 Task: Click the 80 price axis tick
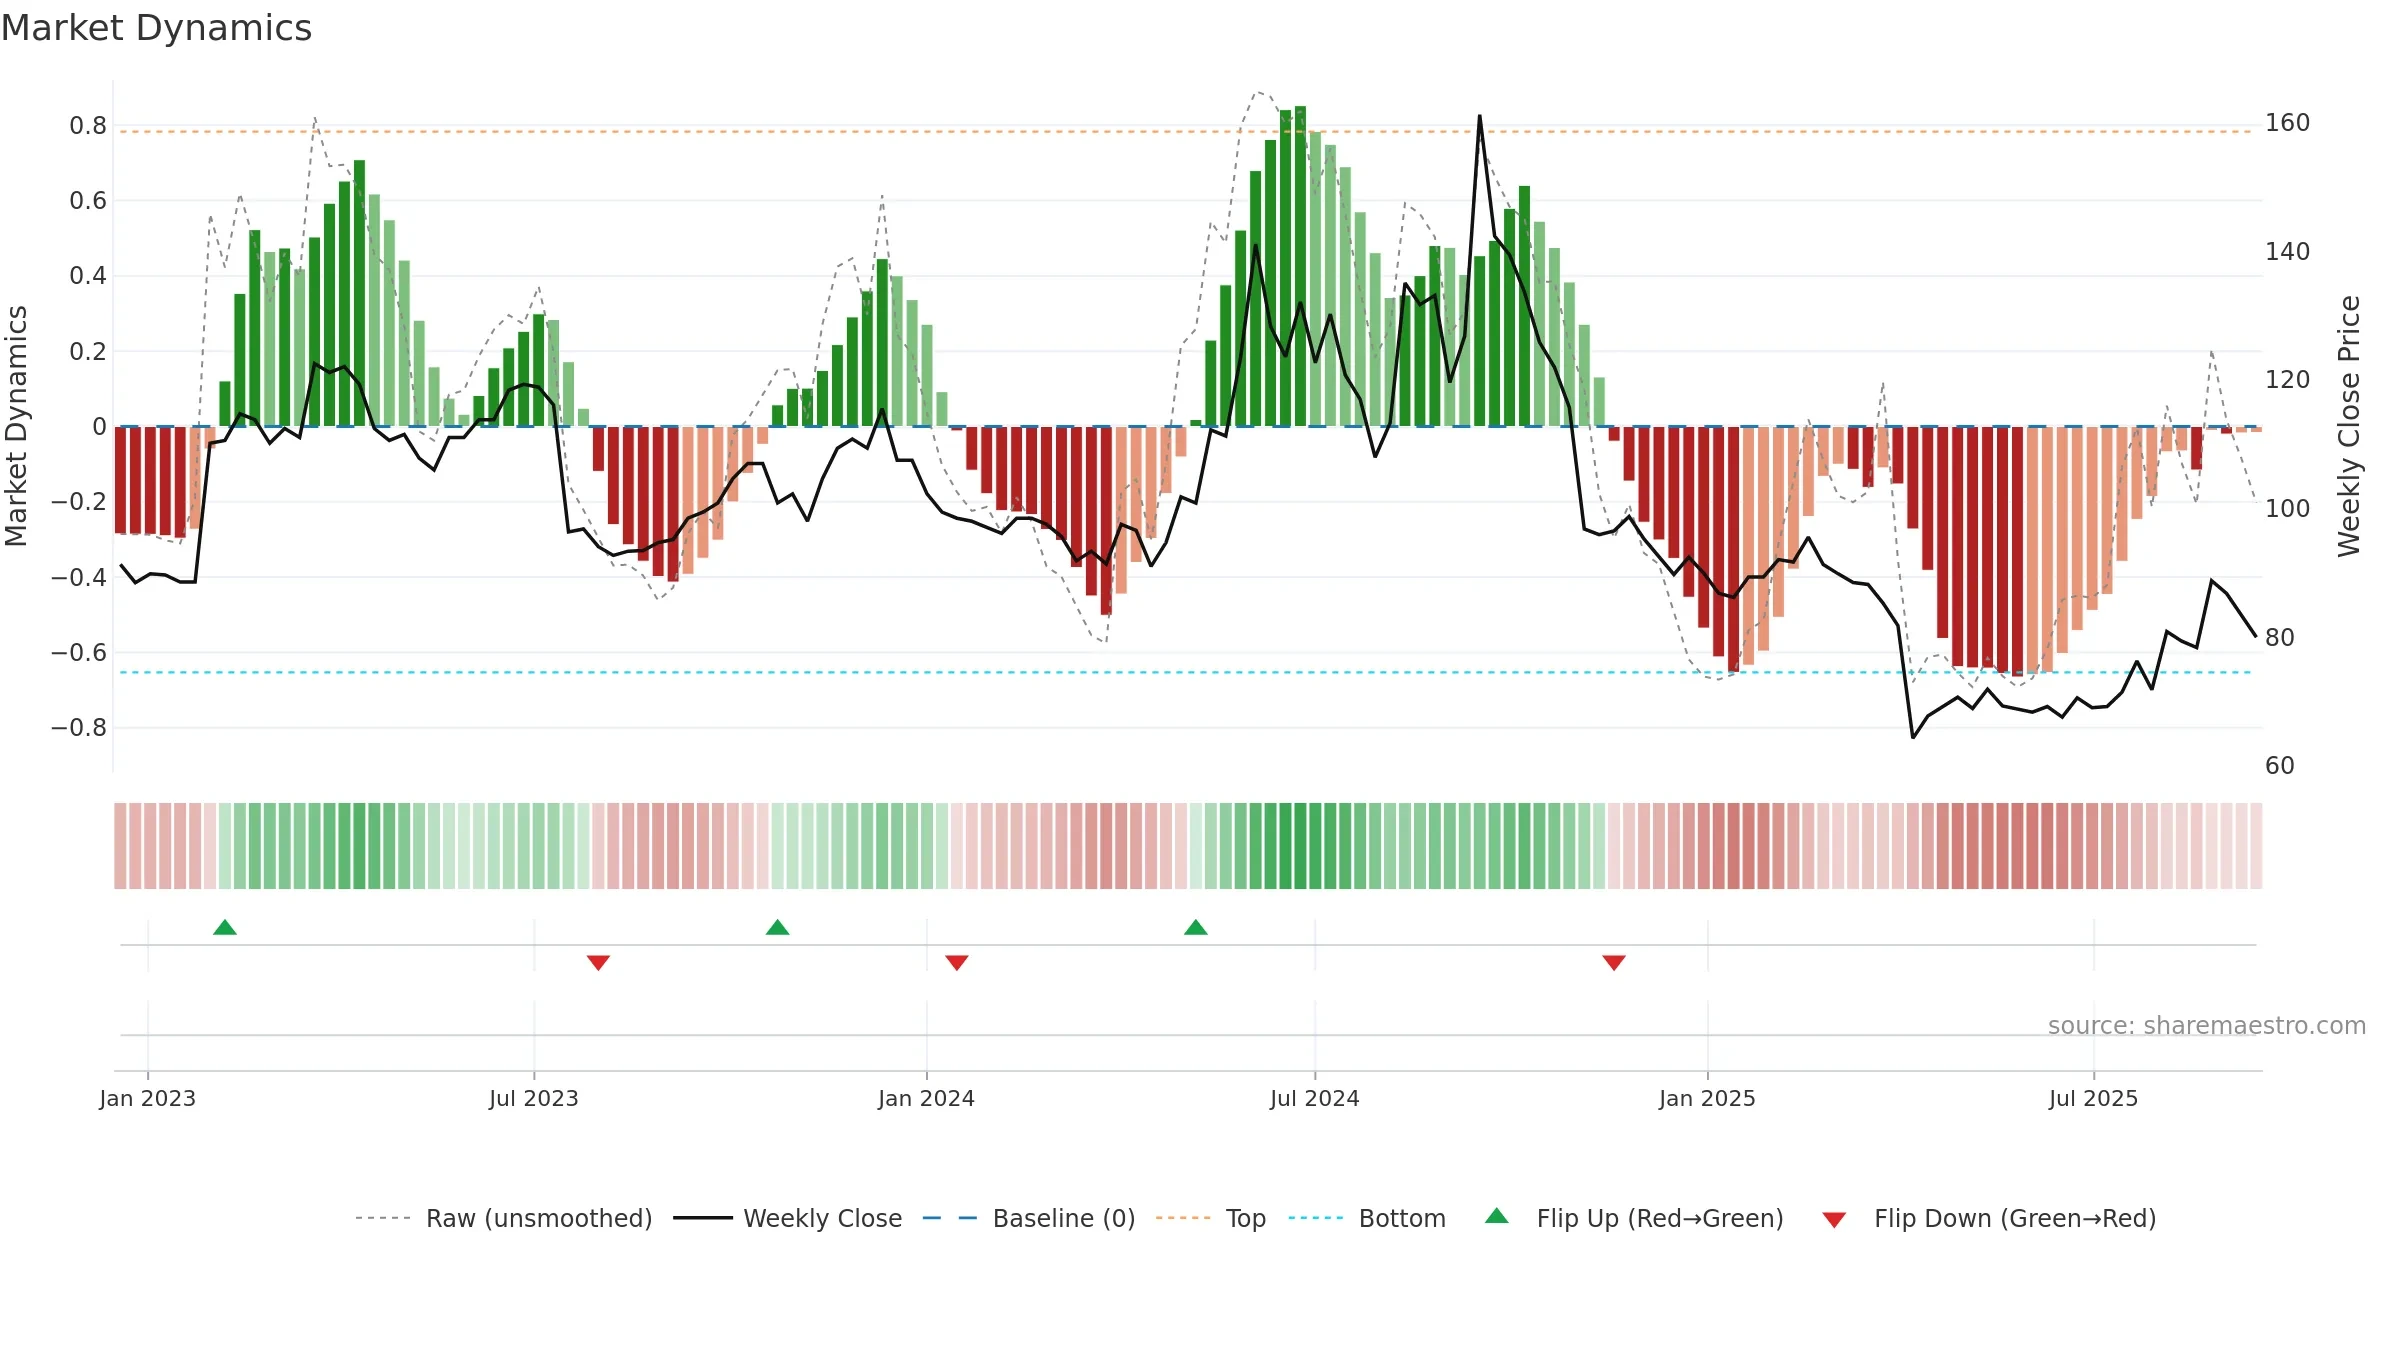tap(2280, 637)
